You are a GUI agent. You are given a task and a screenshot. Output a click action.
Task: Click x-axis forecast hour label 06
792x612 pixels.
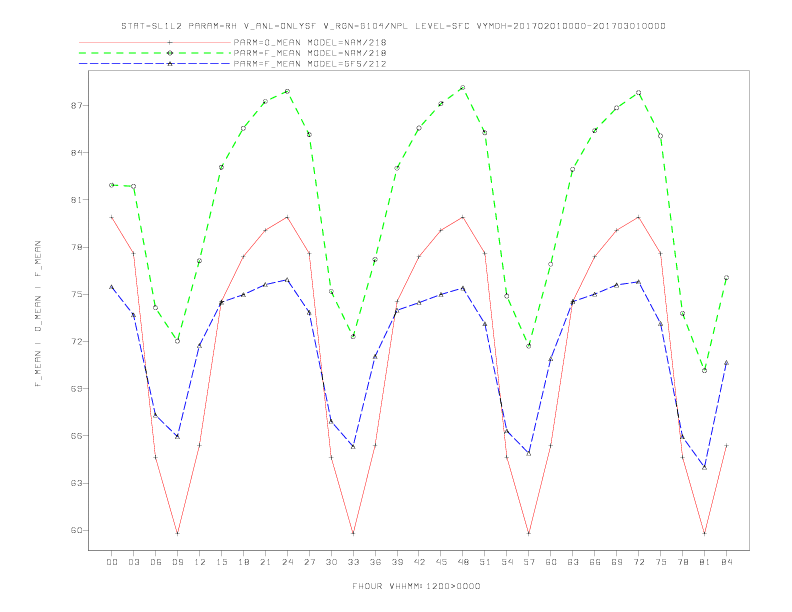[x=156, y=562]
